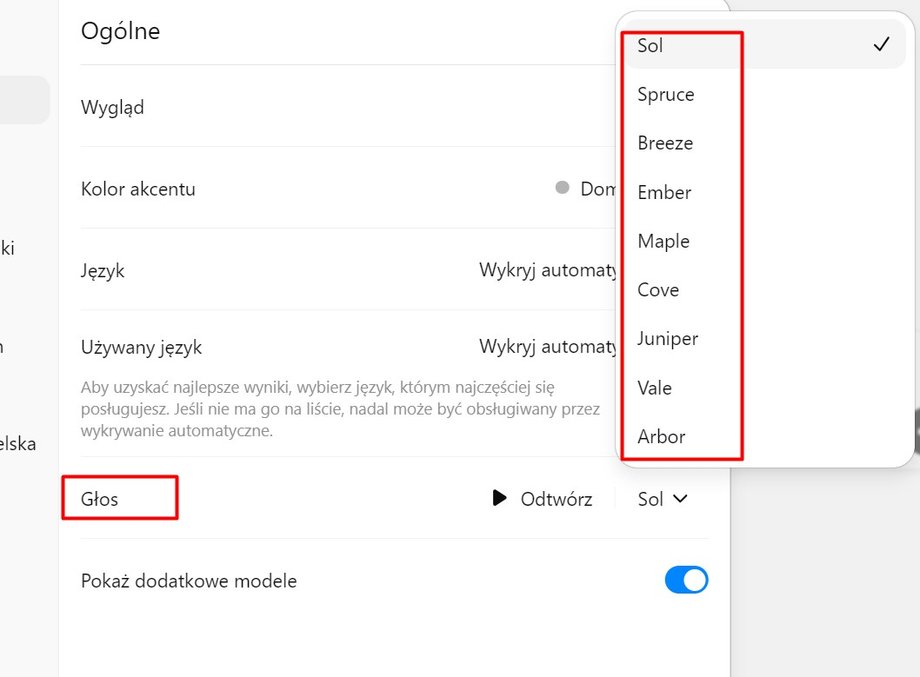
Task: Choose the Cove voice option
Action: click(658, 290)
